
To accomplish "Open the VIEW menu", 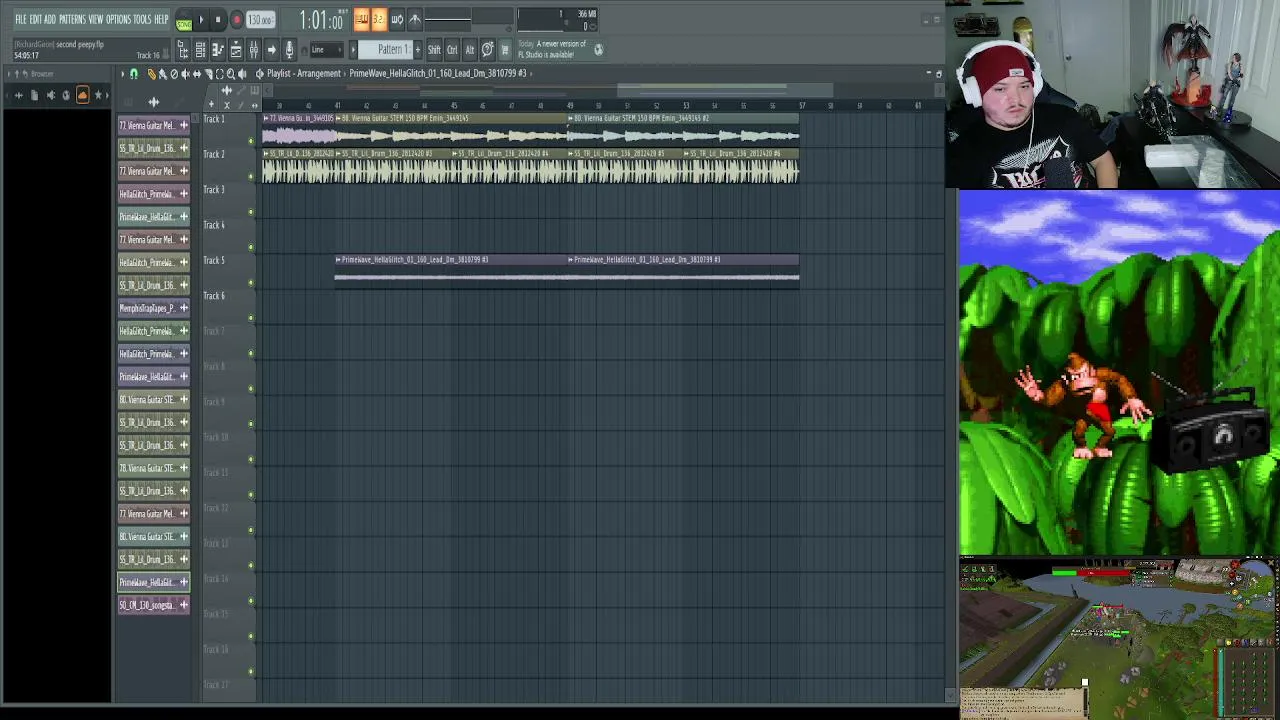I will (96, 19).
